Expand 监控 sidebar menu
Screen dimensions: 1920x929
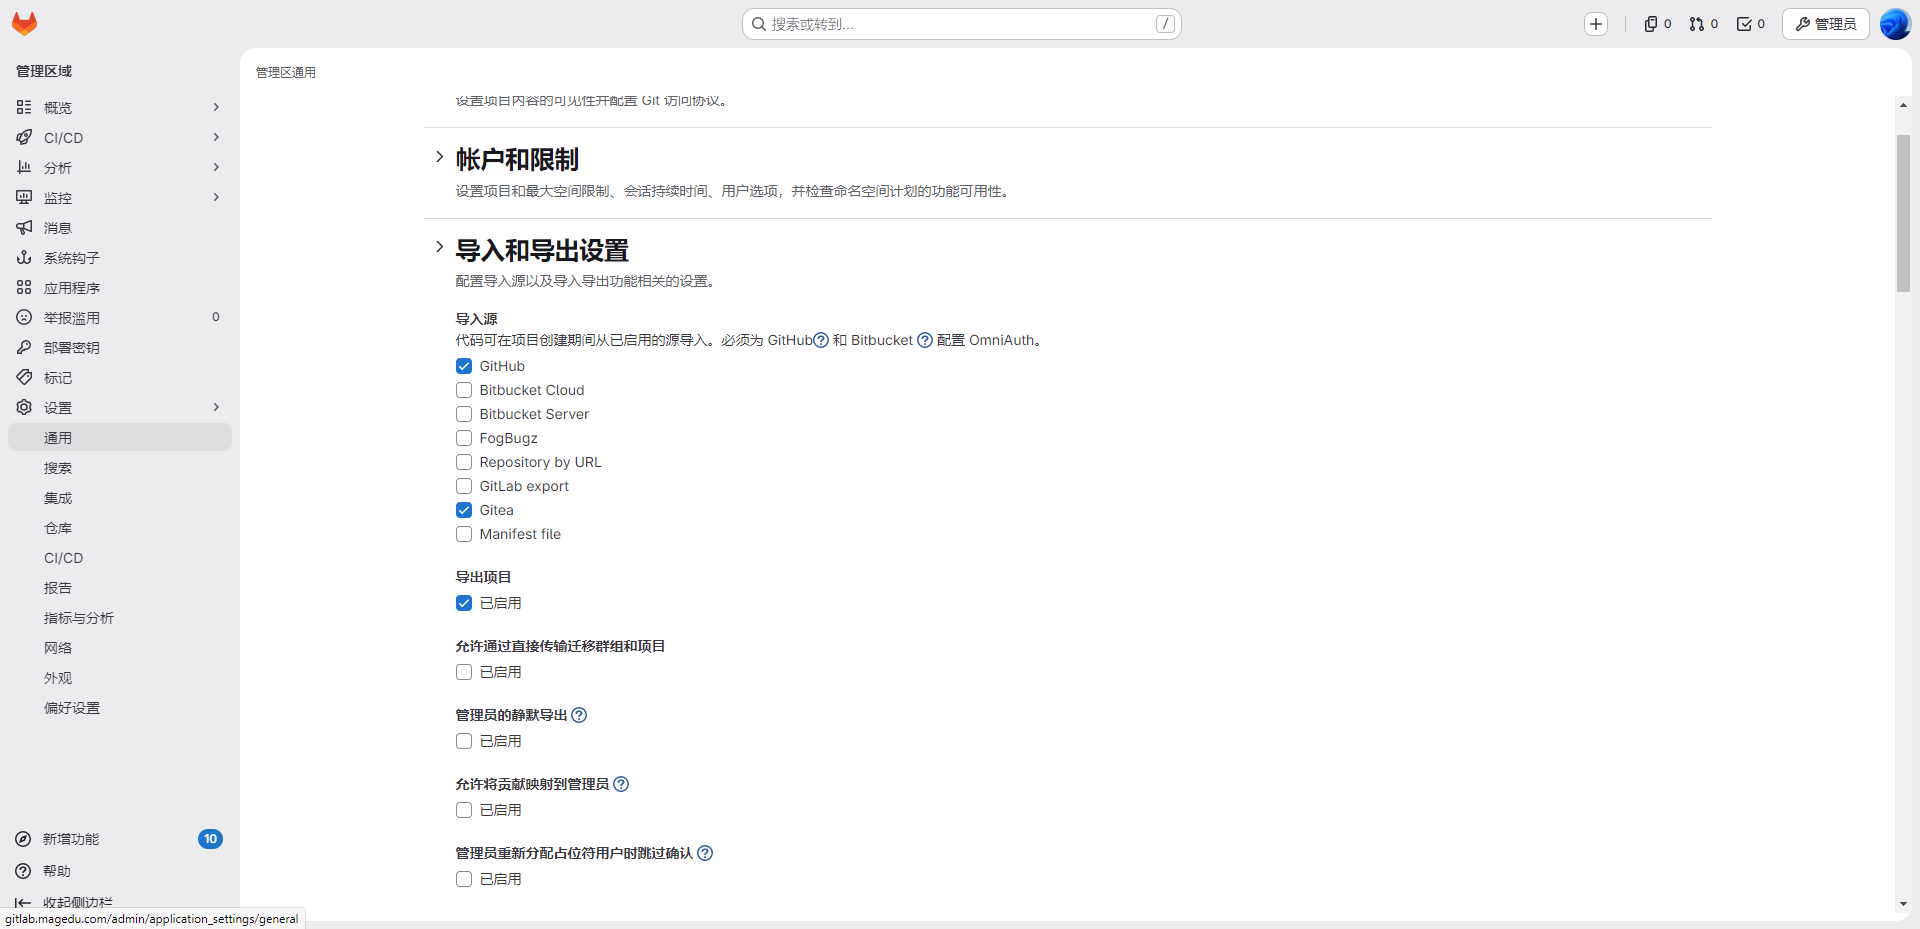click(120, 198)
